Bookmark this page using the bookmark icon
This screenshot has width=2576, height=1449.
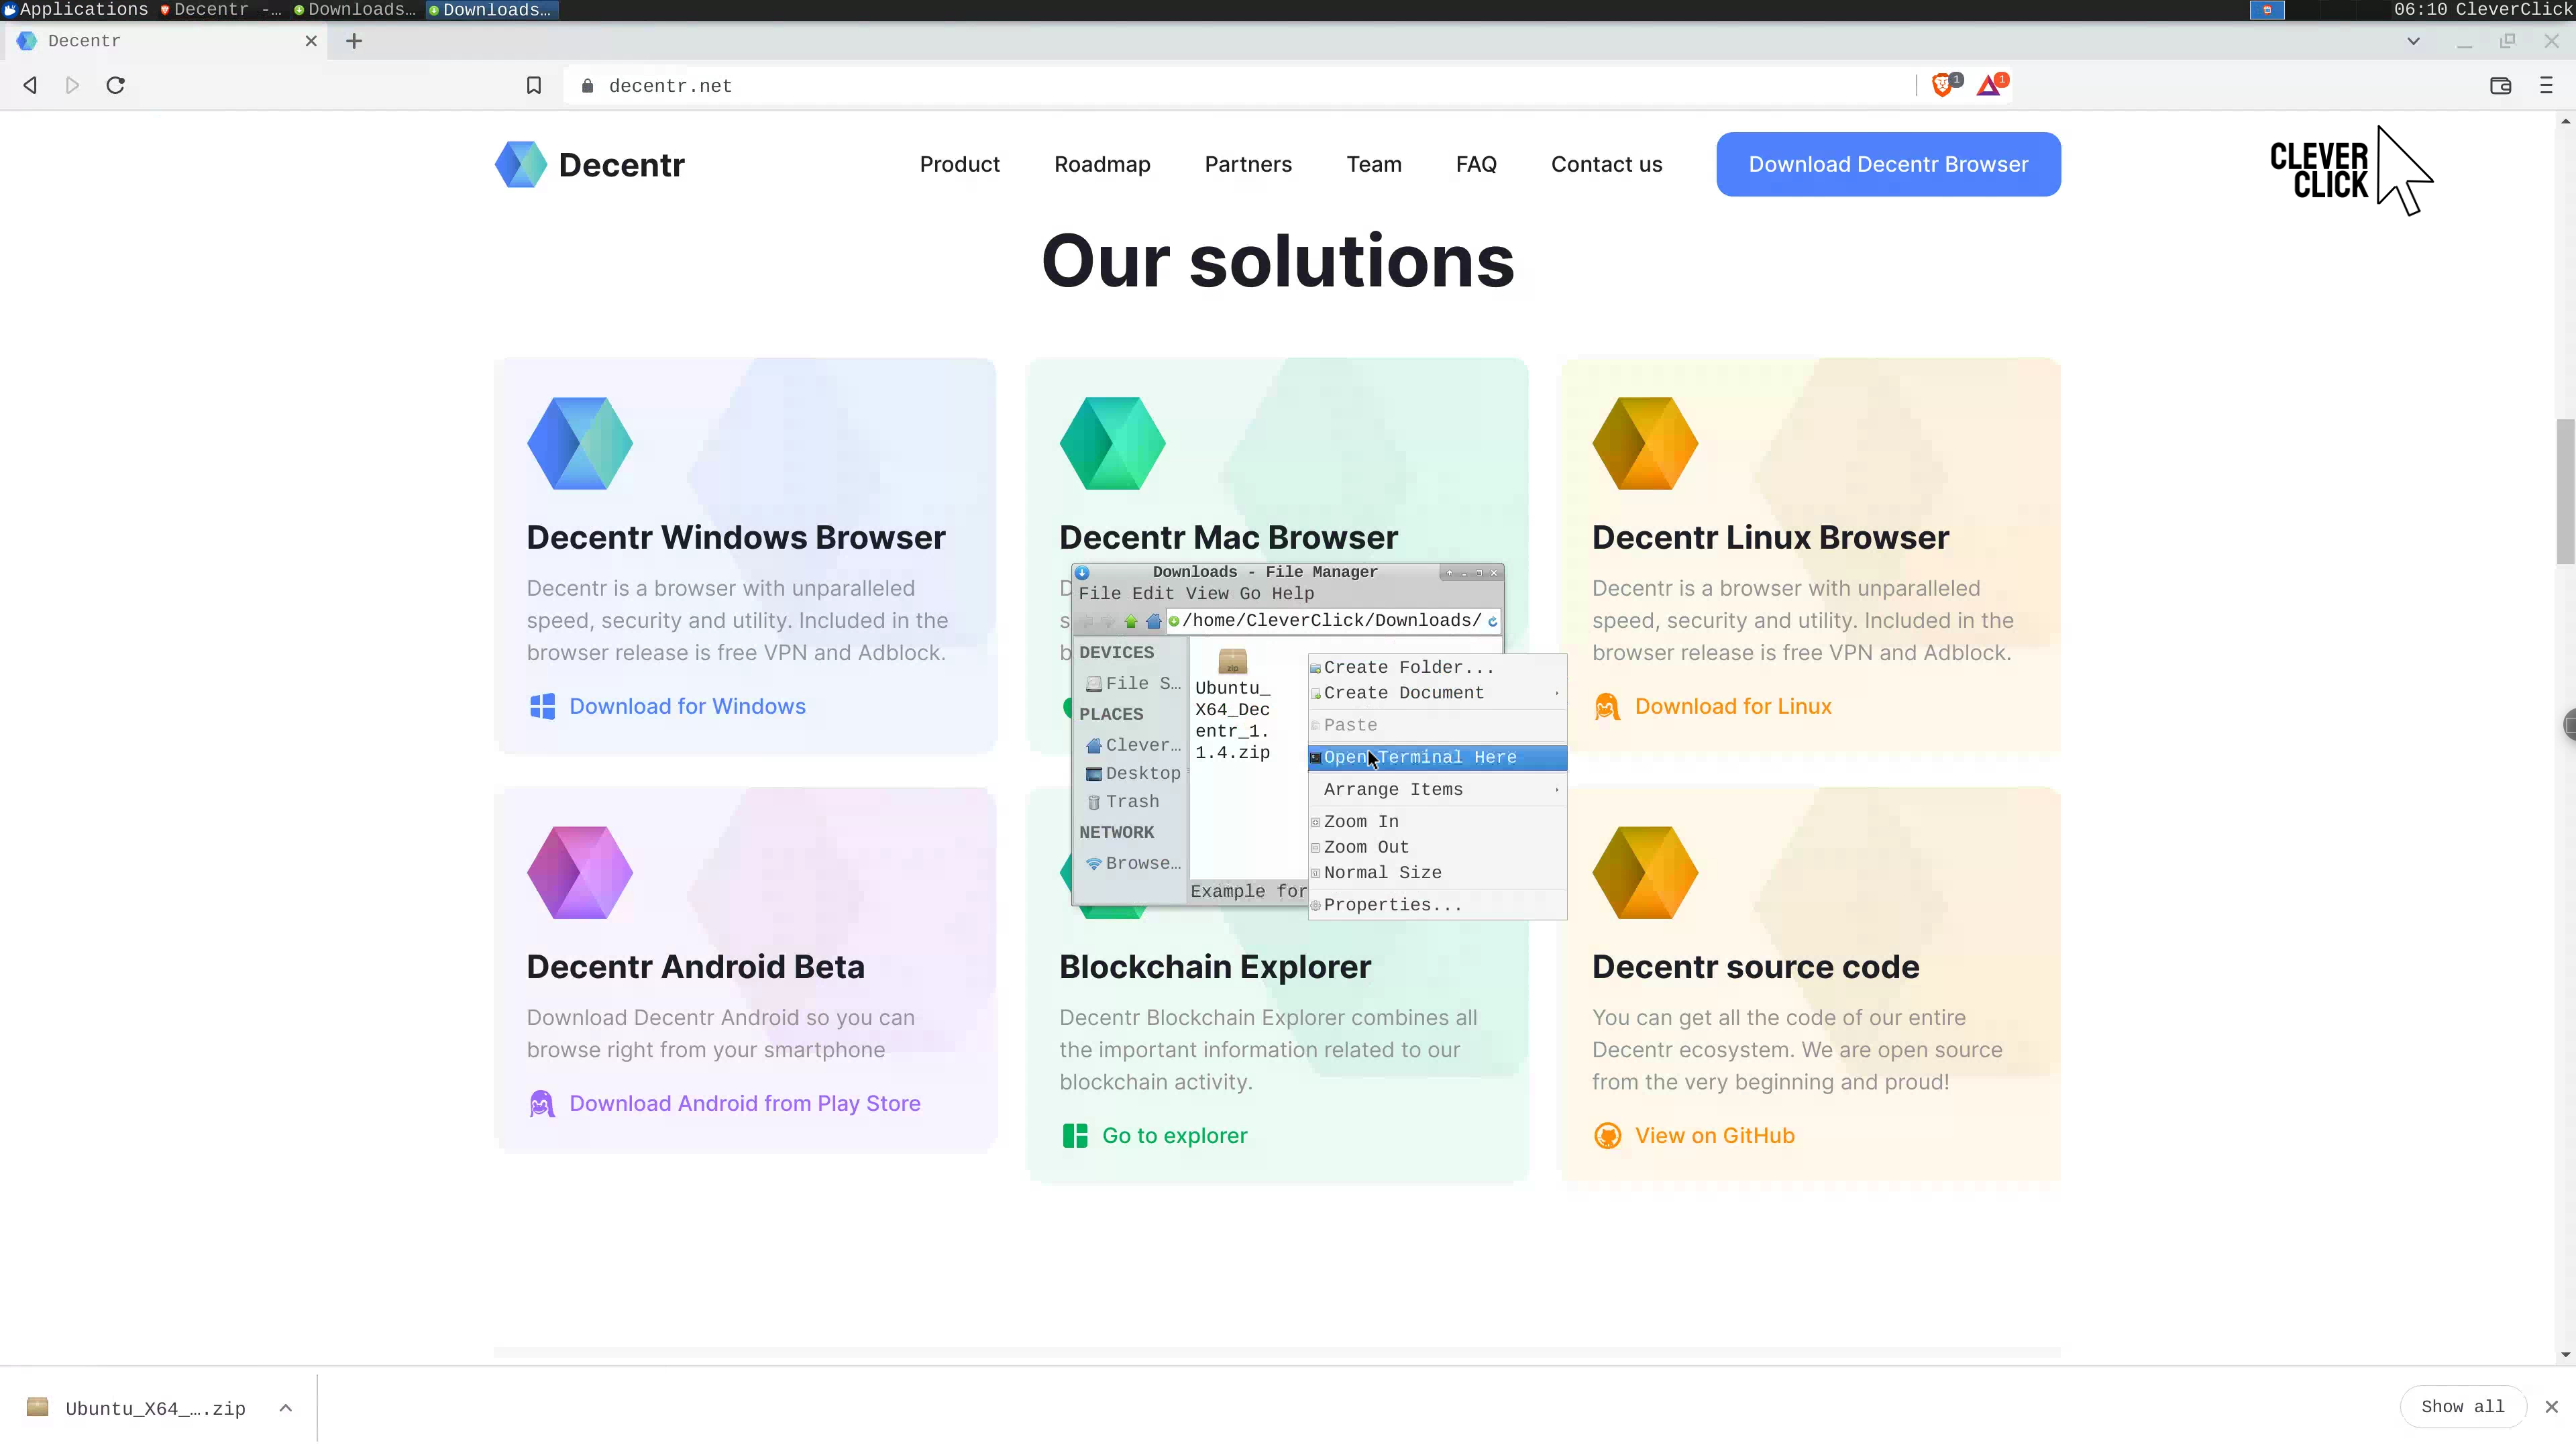(534, 86)
